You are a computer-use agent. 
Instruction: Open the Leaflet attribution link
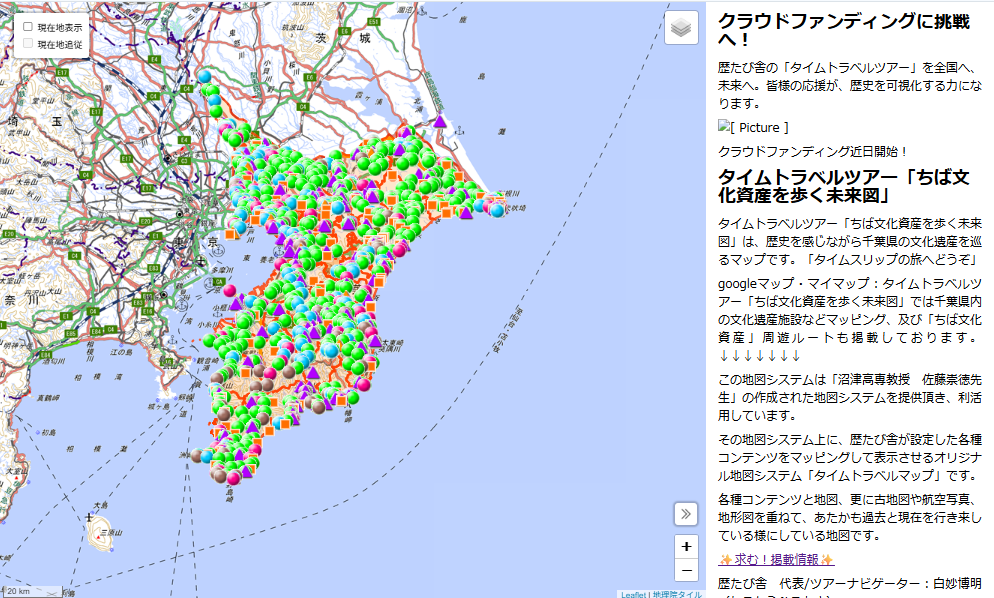(x=632, y=594)
